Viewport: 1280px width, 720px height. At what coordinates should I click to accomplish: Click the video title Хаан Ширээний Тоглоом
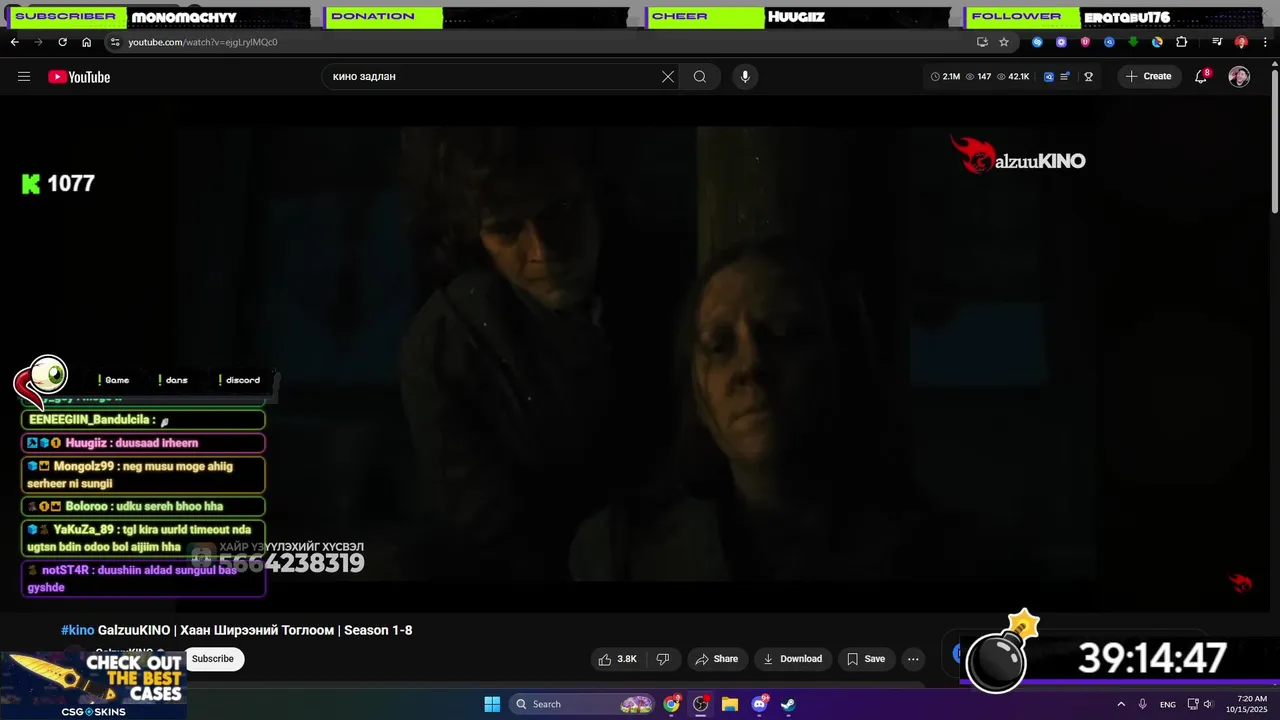(x=255, y=630)
